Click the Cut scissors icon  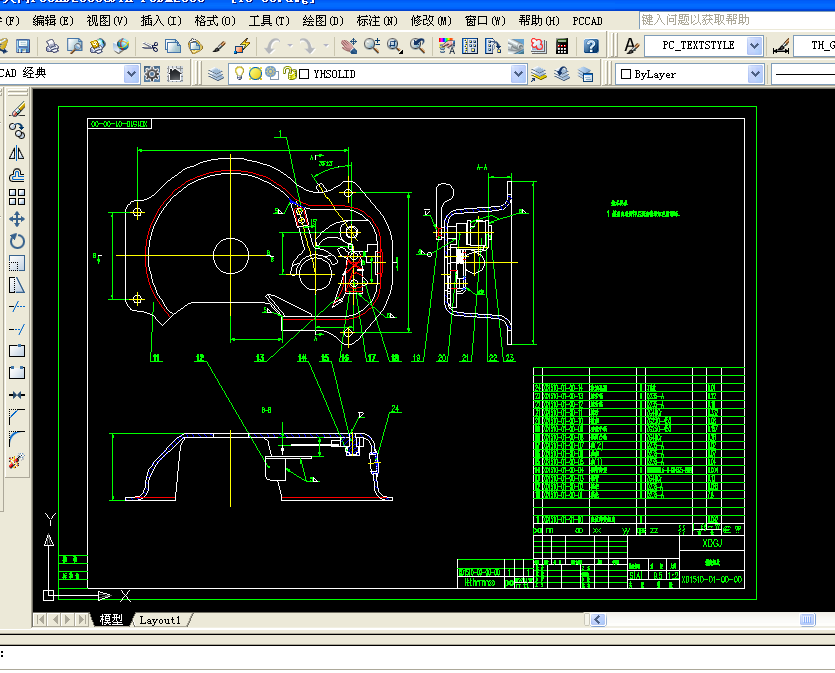pos(150,46)
